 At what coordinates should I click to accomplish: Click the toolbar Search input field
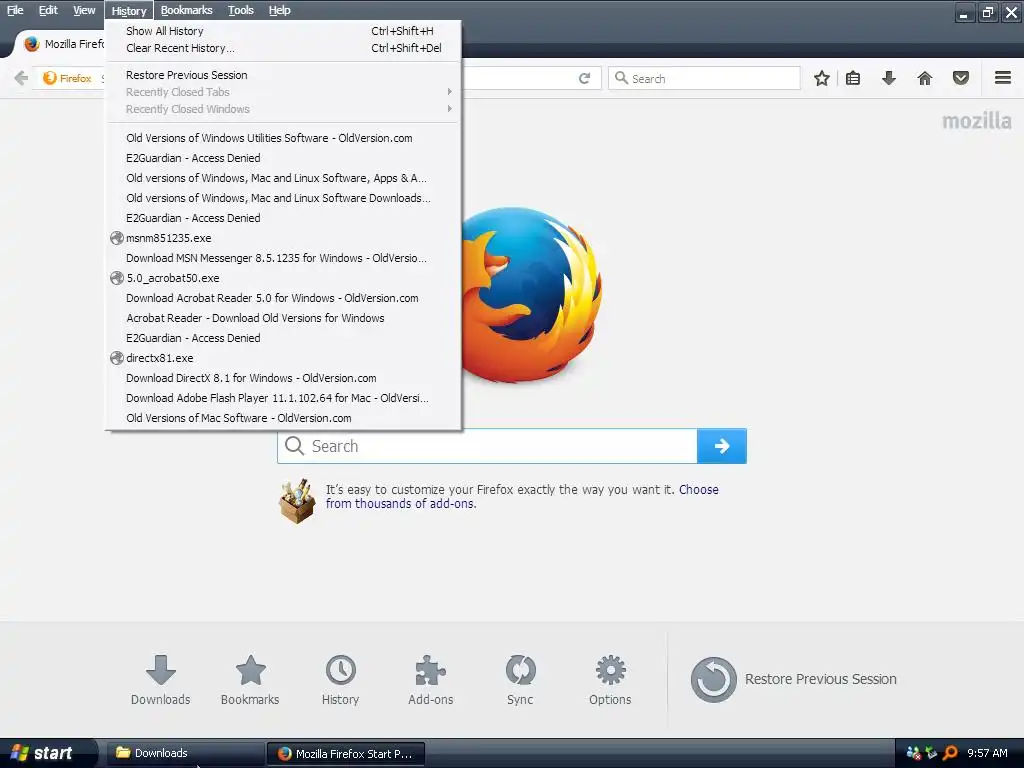tap(704, 78)
